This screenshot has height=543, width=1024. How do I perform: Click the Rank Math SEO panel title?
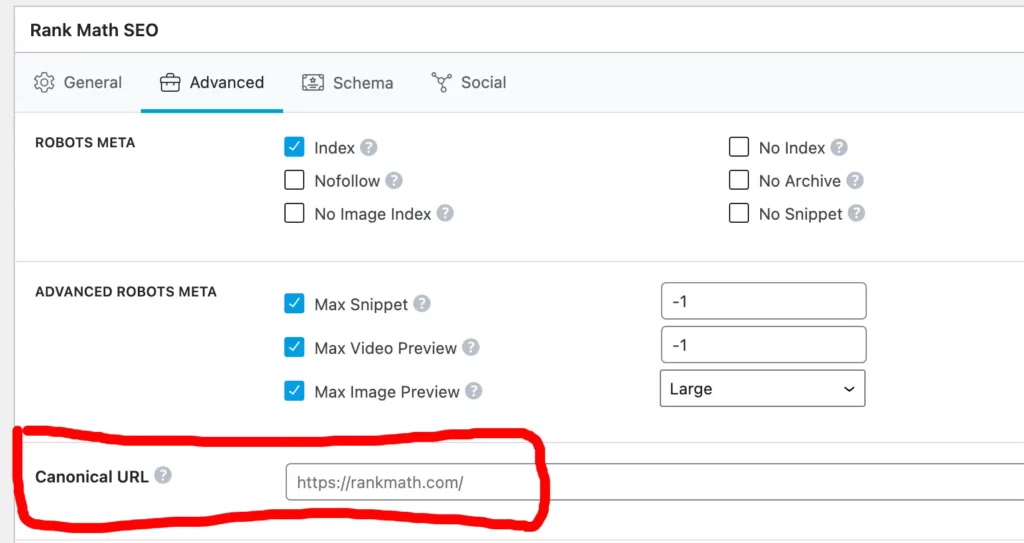94,30
